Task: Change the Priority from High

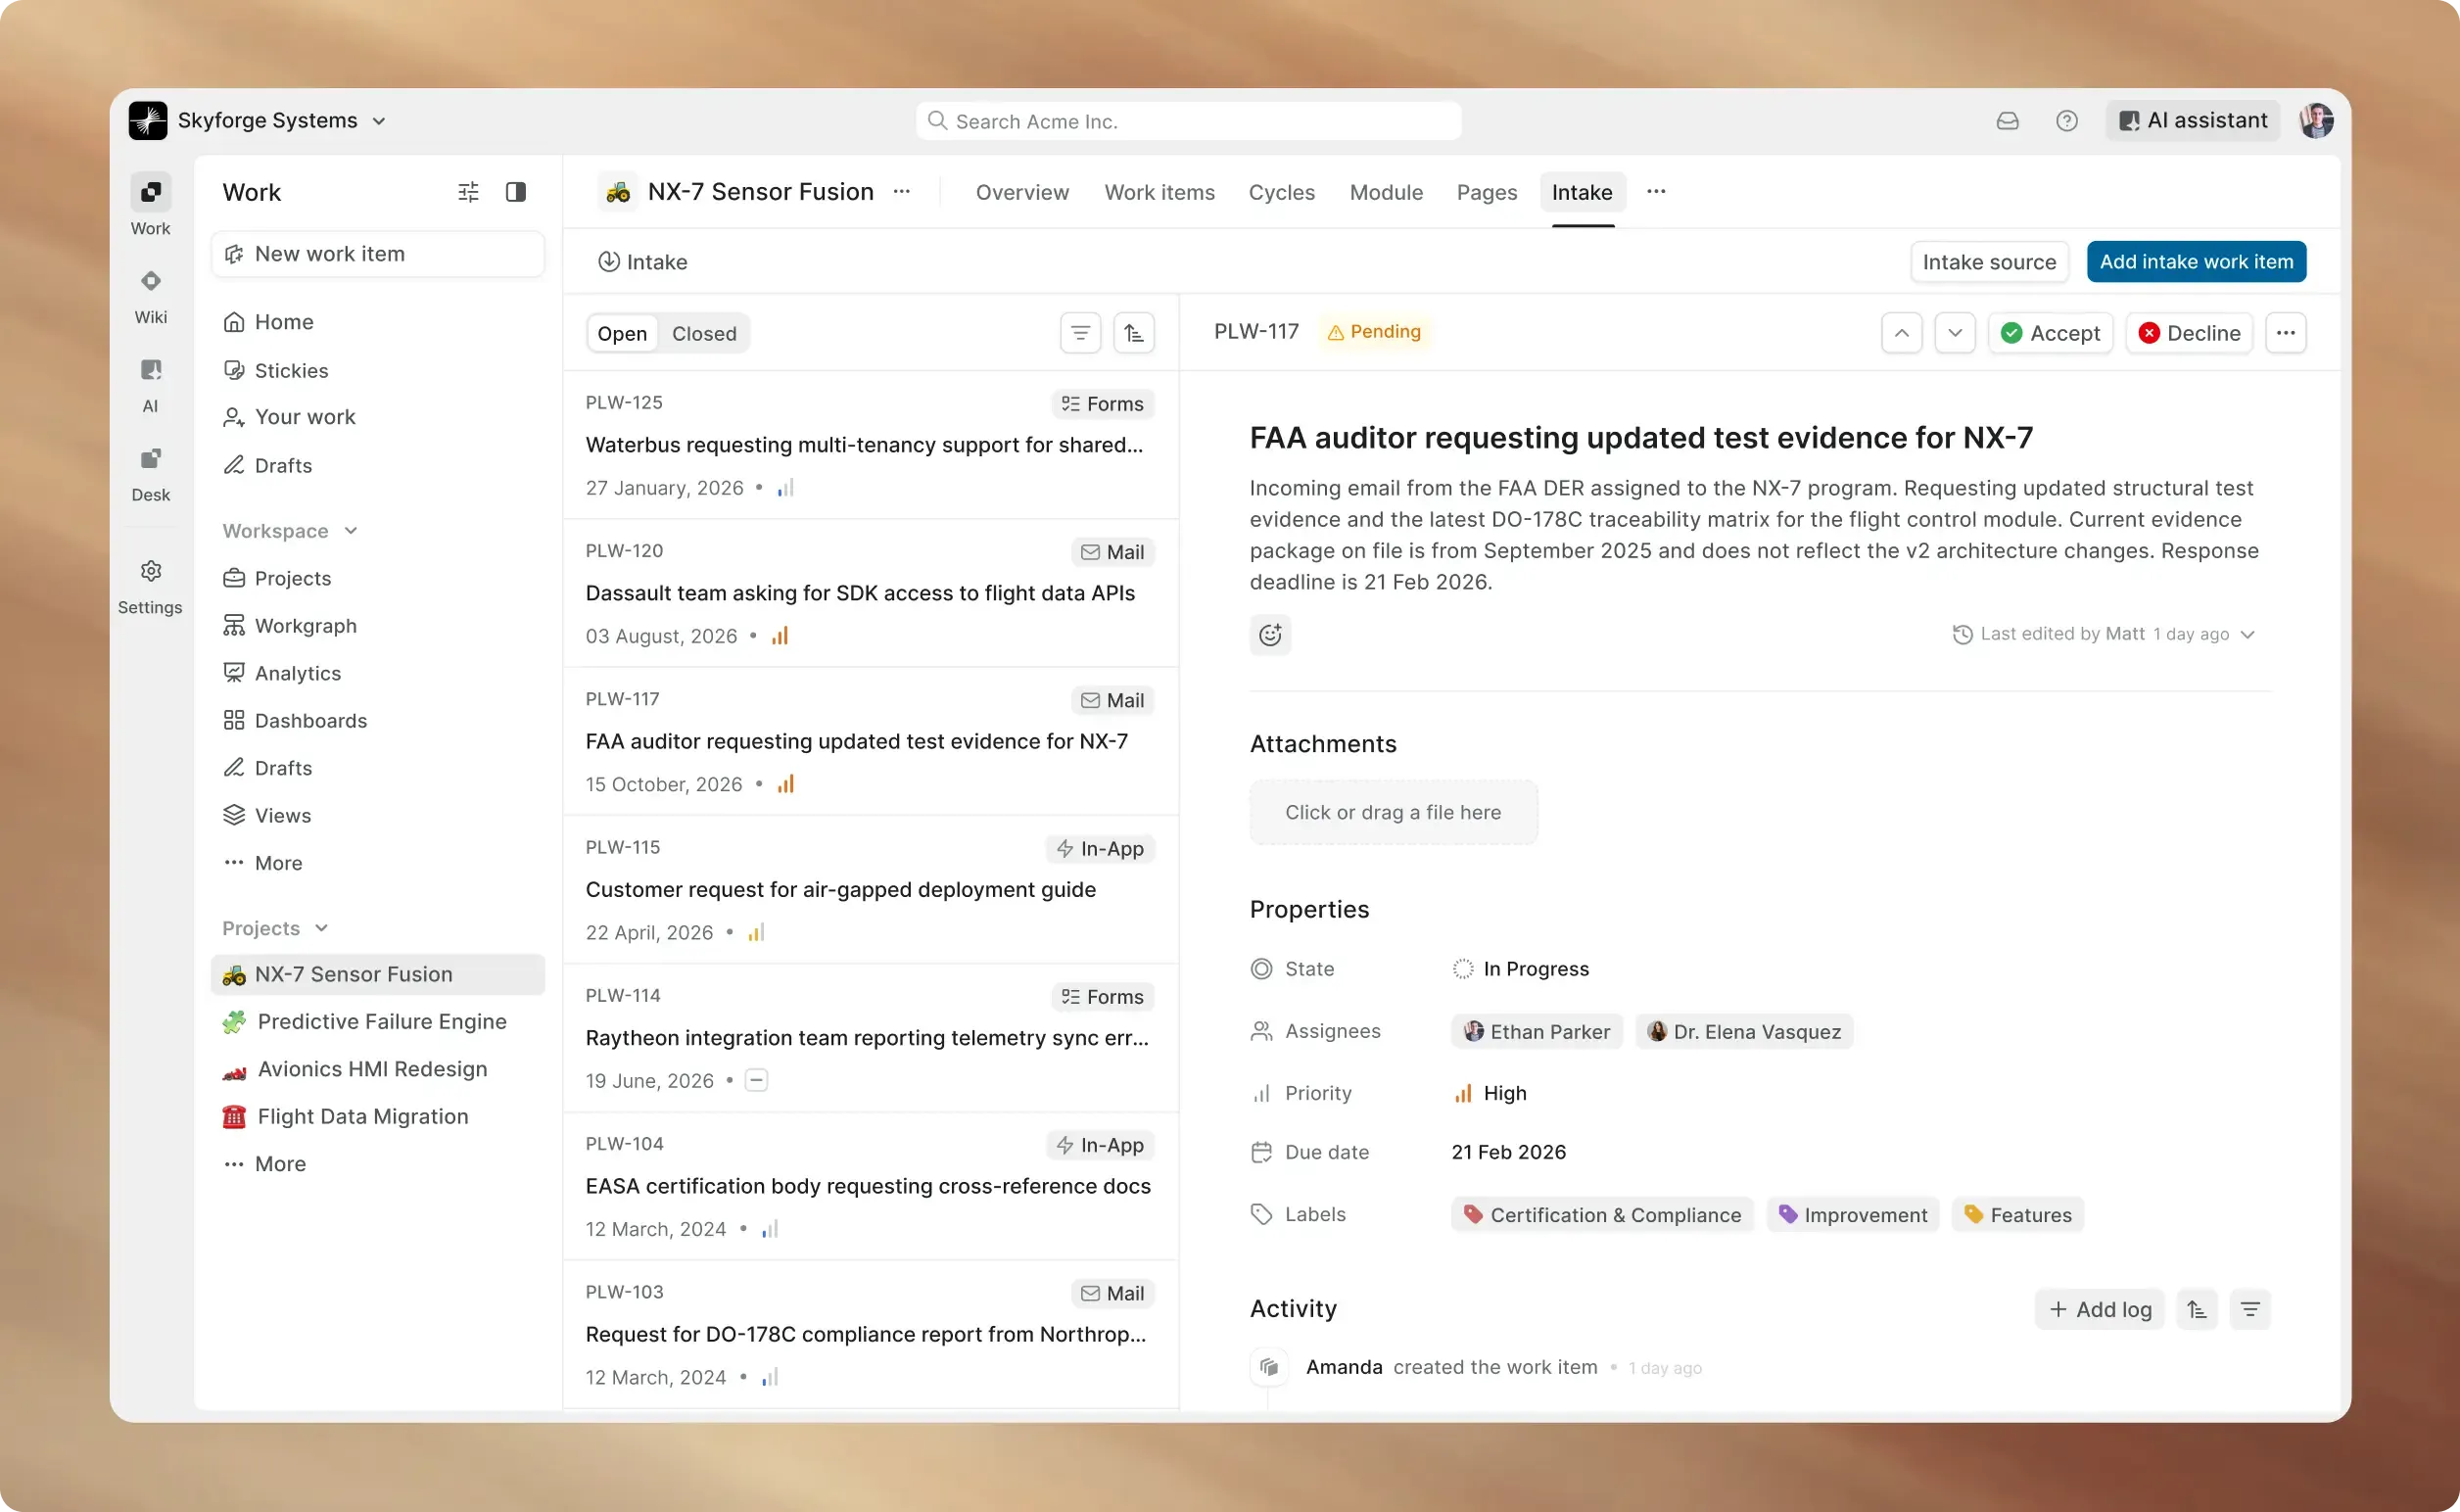Action: tap(1490, 1093)
